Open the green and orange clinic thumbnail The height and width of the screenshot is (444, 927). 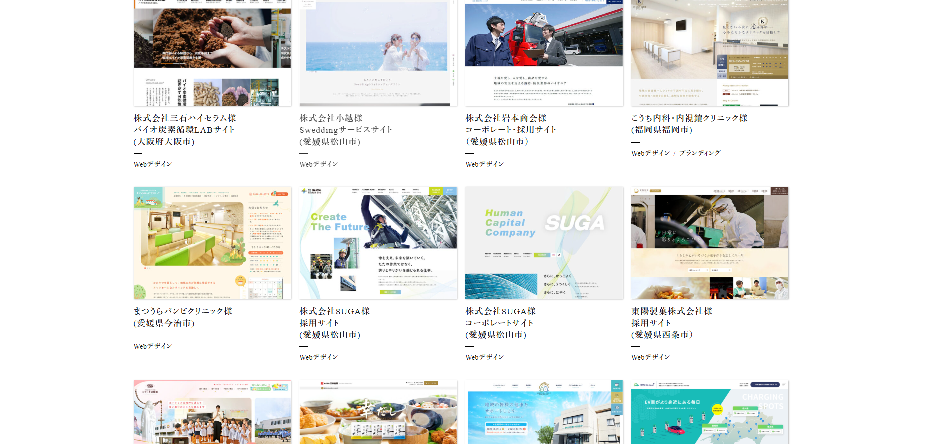click(x=212, y=243)
